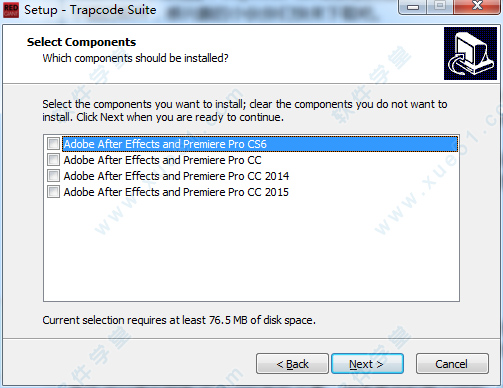Enable the After Effects and Premiere Pro CS6 checkbox
The image size is (503, 388).
[53, 144]
